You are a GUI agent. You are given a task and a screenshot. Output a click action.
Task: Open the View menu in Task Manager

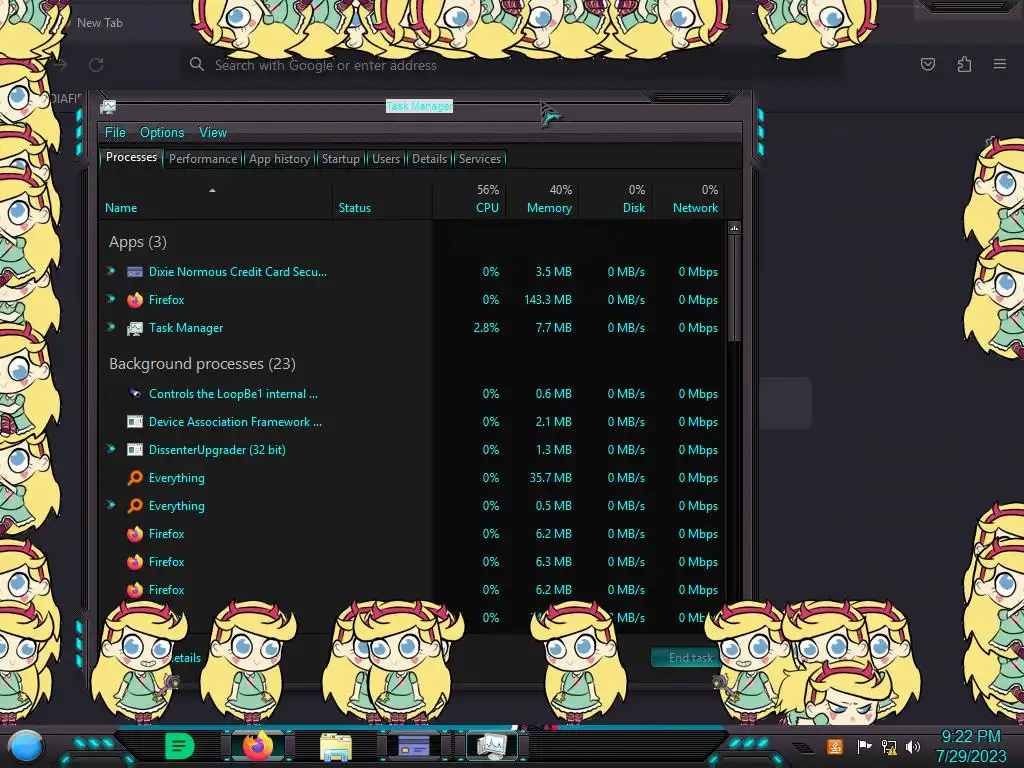pos(213,133)
